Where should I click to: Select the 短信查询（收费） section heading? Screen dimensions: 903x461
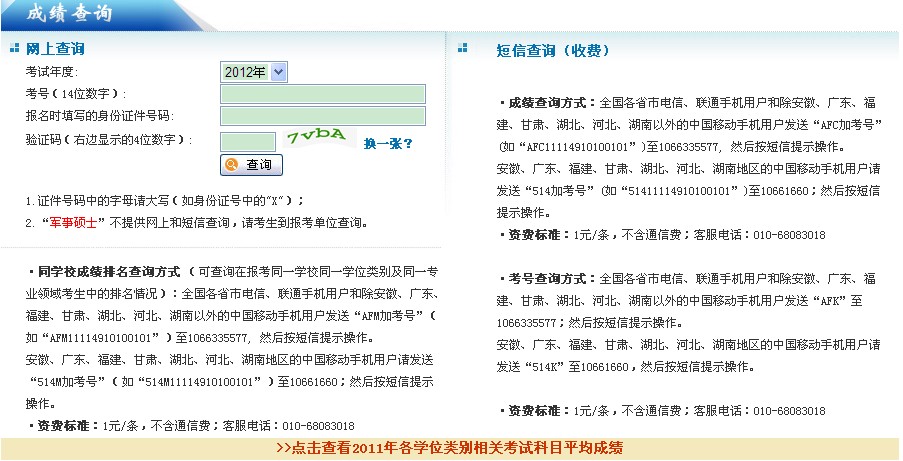coord(553,50)
